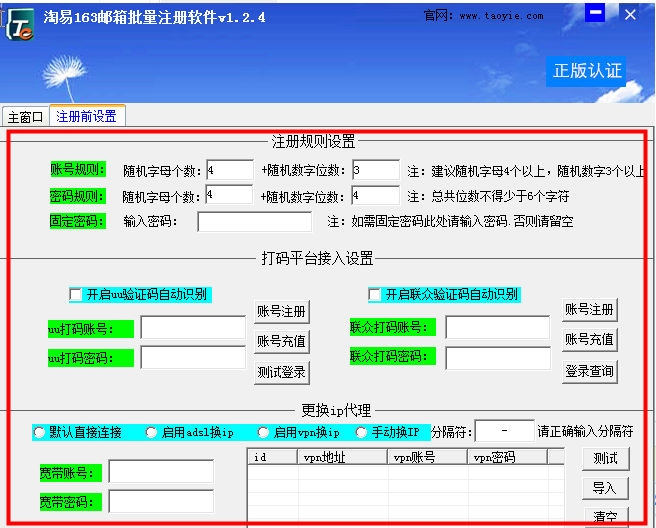This screenshot has width=656, height=528.
Task: Edit the 分隔符 separator field
Action: pyautogui.click(x=505, y=431)
